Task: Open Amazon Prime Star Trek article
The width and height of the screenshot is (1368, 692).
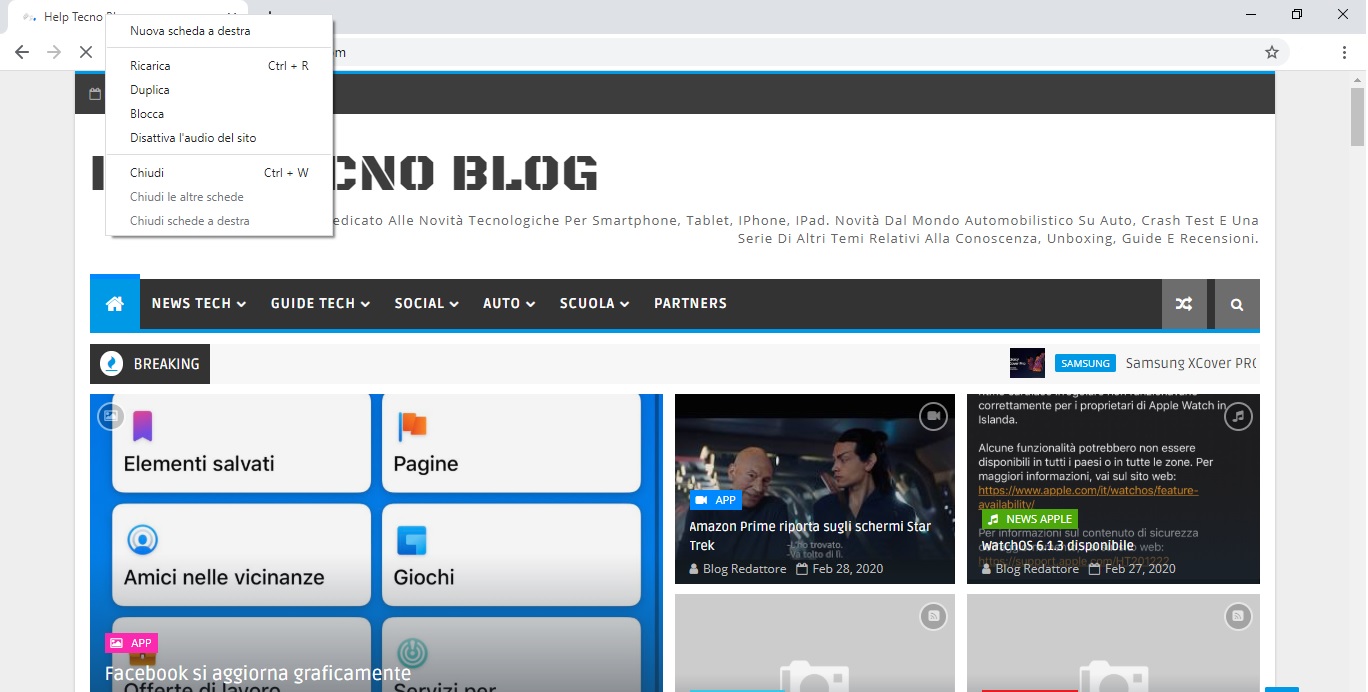Action: coord(810,536)
